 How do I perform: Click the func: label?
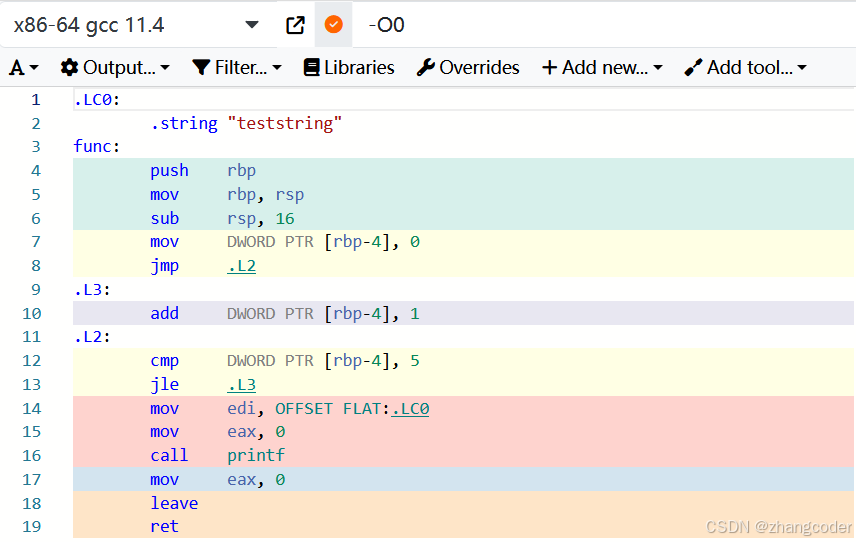pos(97,147)
